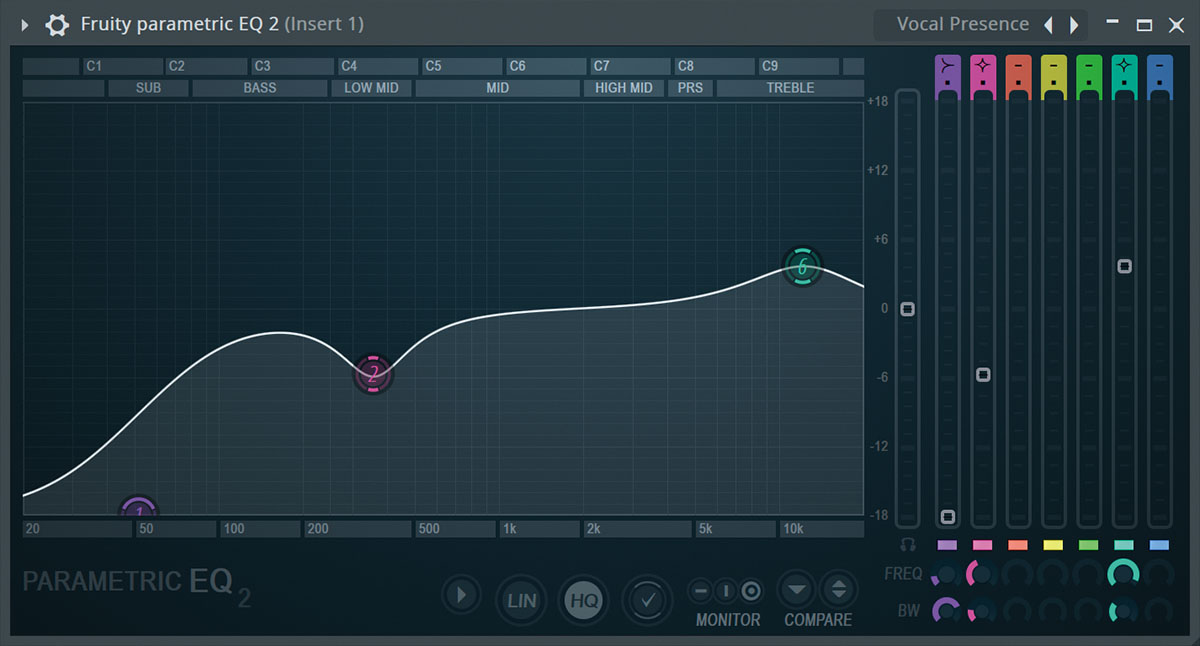Click band 2 pink node on graph
The height and width of the screenshot is (646, 1200).
[x=373, y=375]
